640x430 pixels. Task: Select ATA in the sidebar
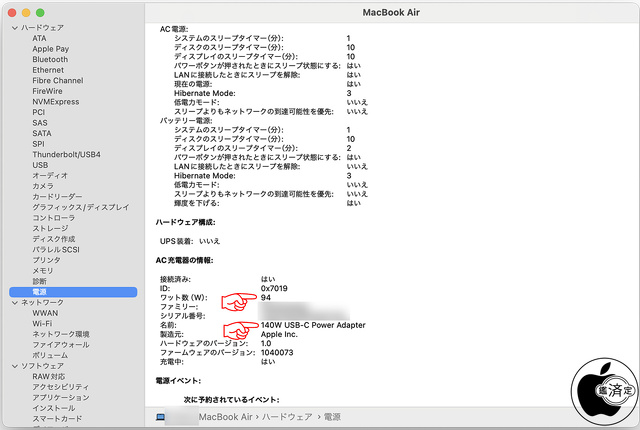(x=39, y=38)
